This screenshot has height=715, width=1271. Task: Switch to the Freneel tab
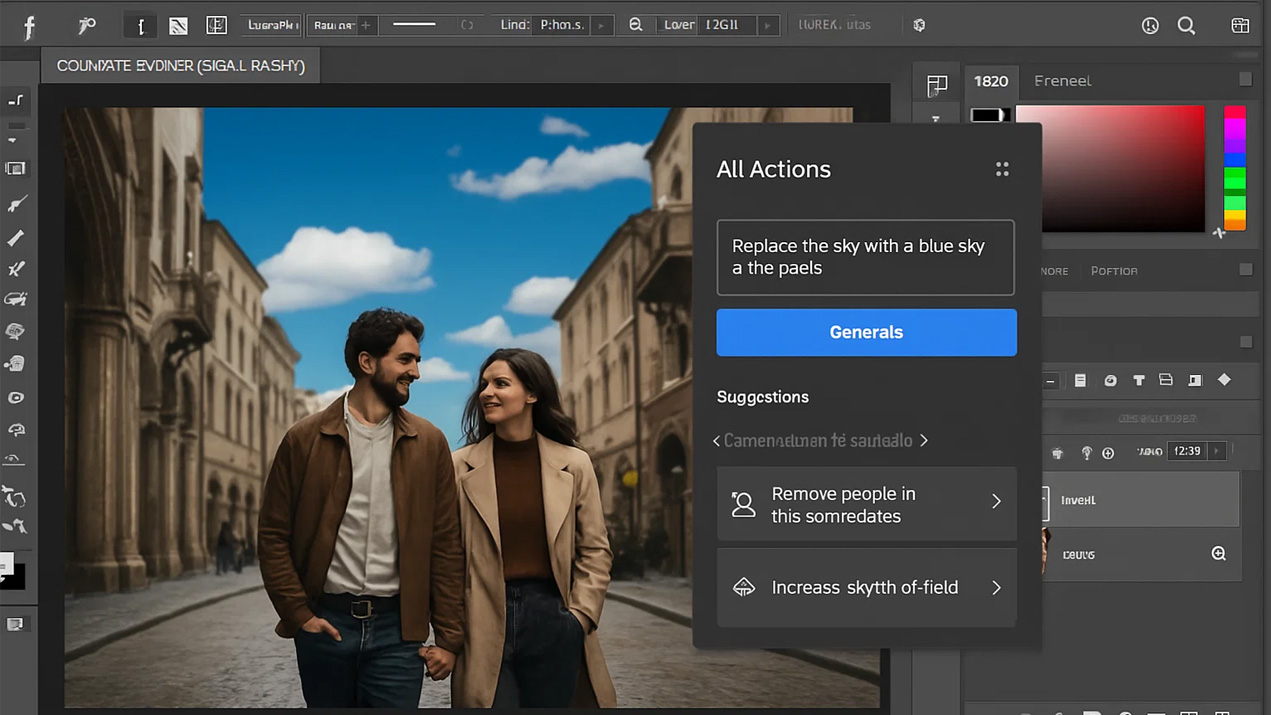click(1062, 81)
